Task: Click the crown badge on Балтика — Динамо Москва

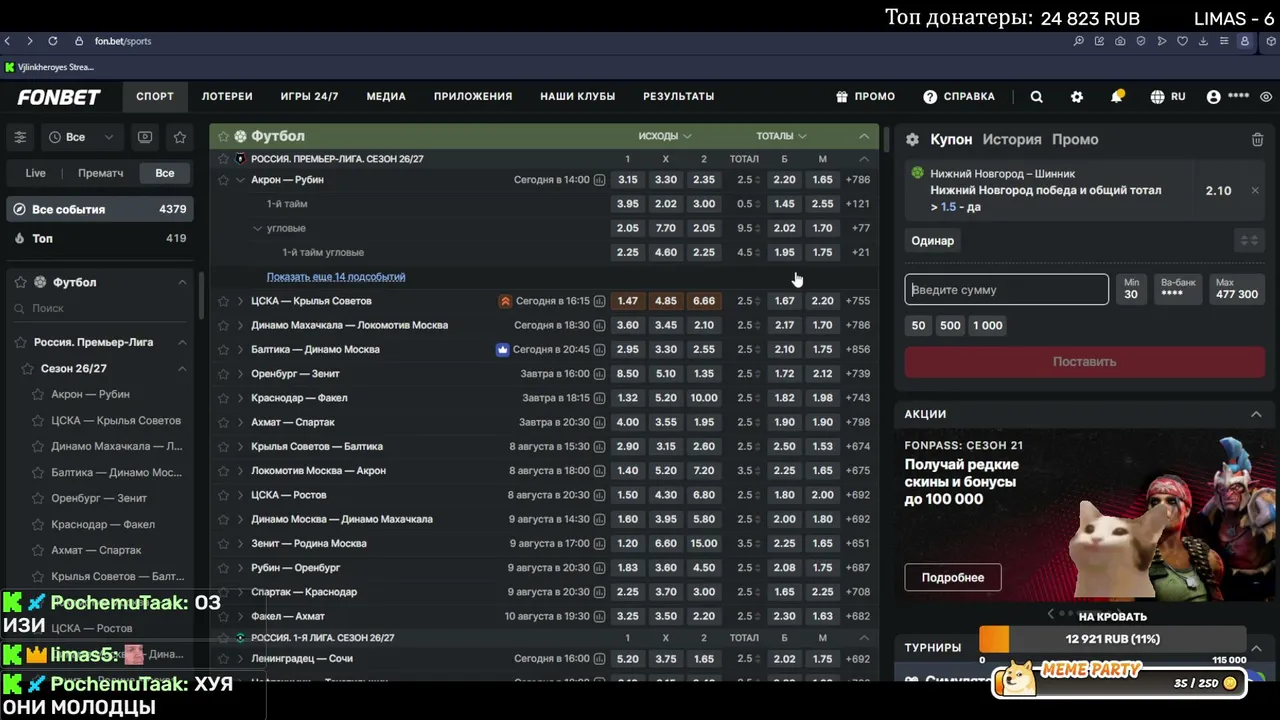Action: [x=503, y=350]
